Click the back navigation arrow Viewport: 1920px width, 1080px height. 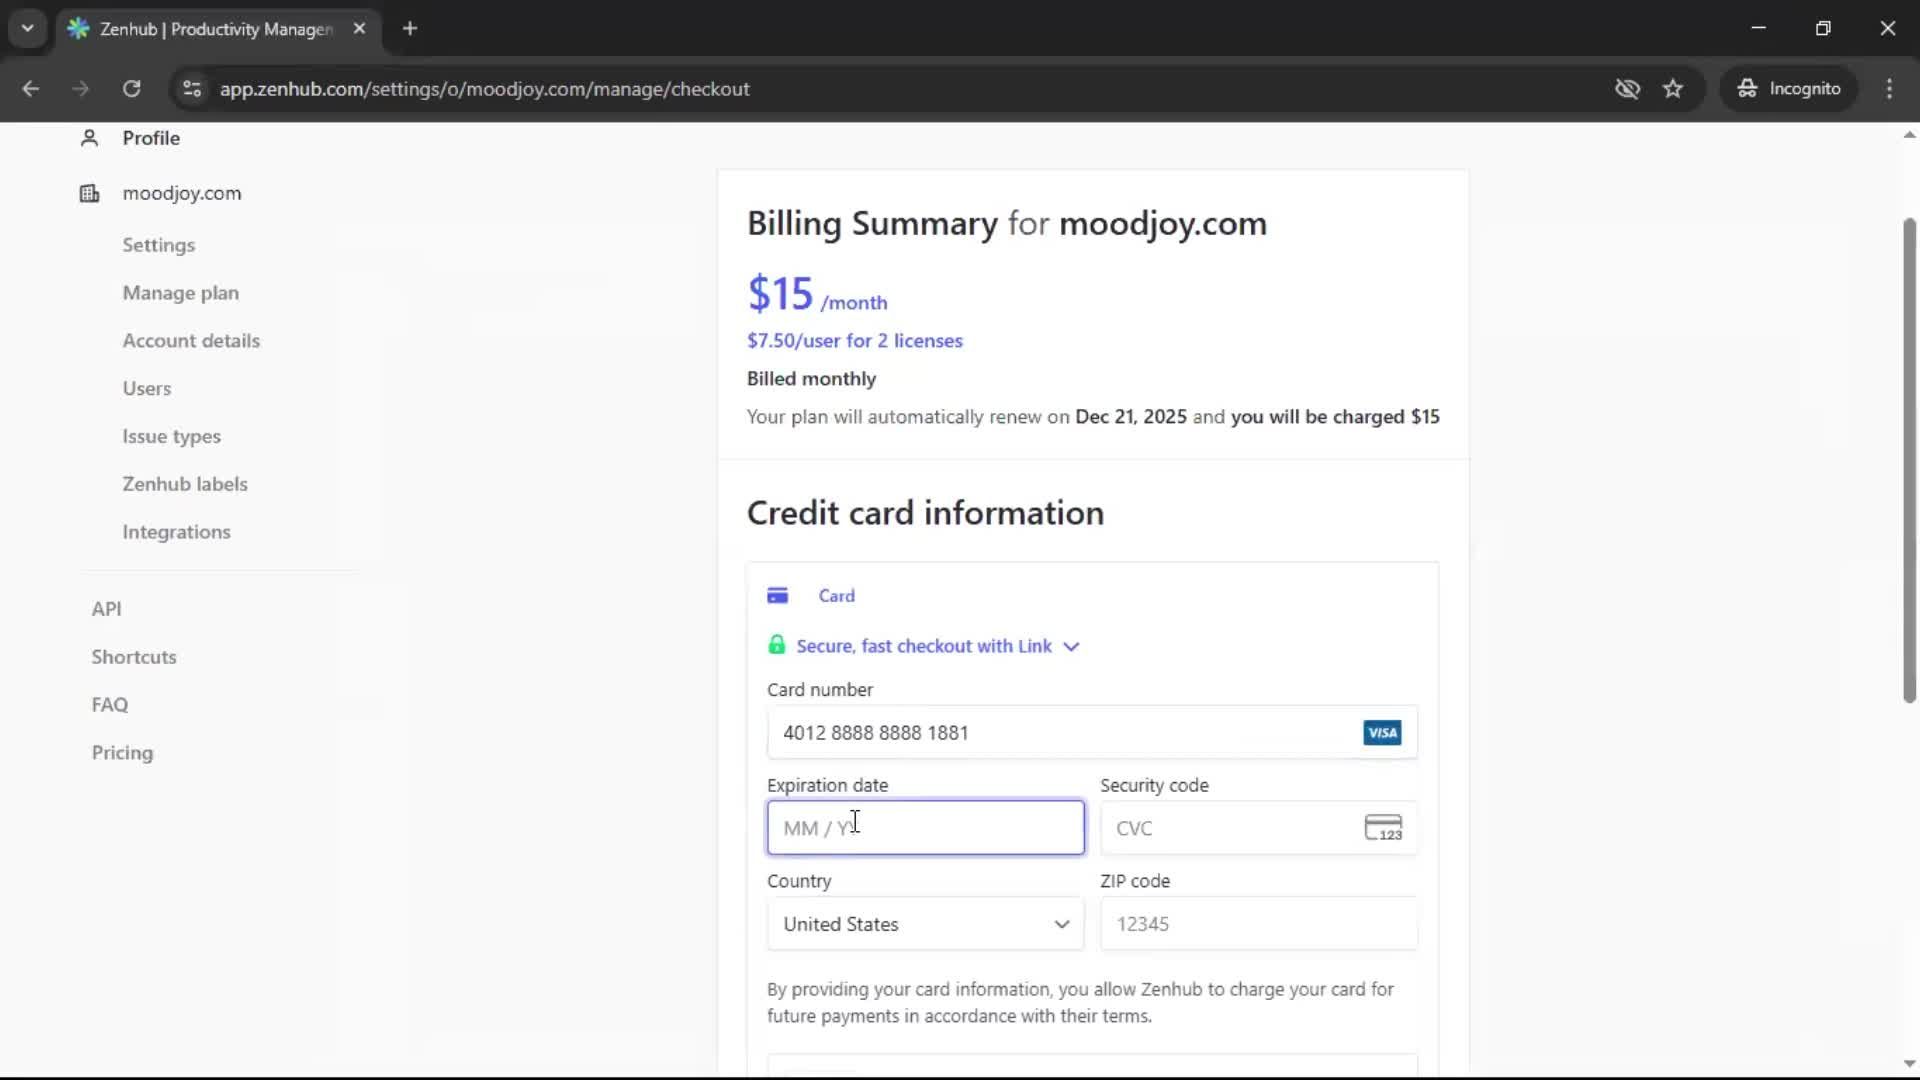click(31, 88)
